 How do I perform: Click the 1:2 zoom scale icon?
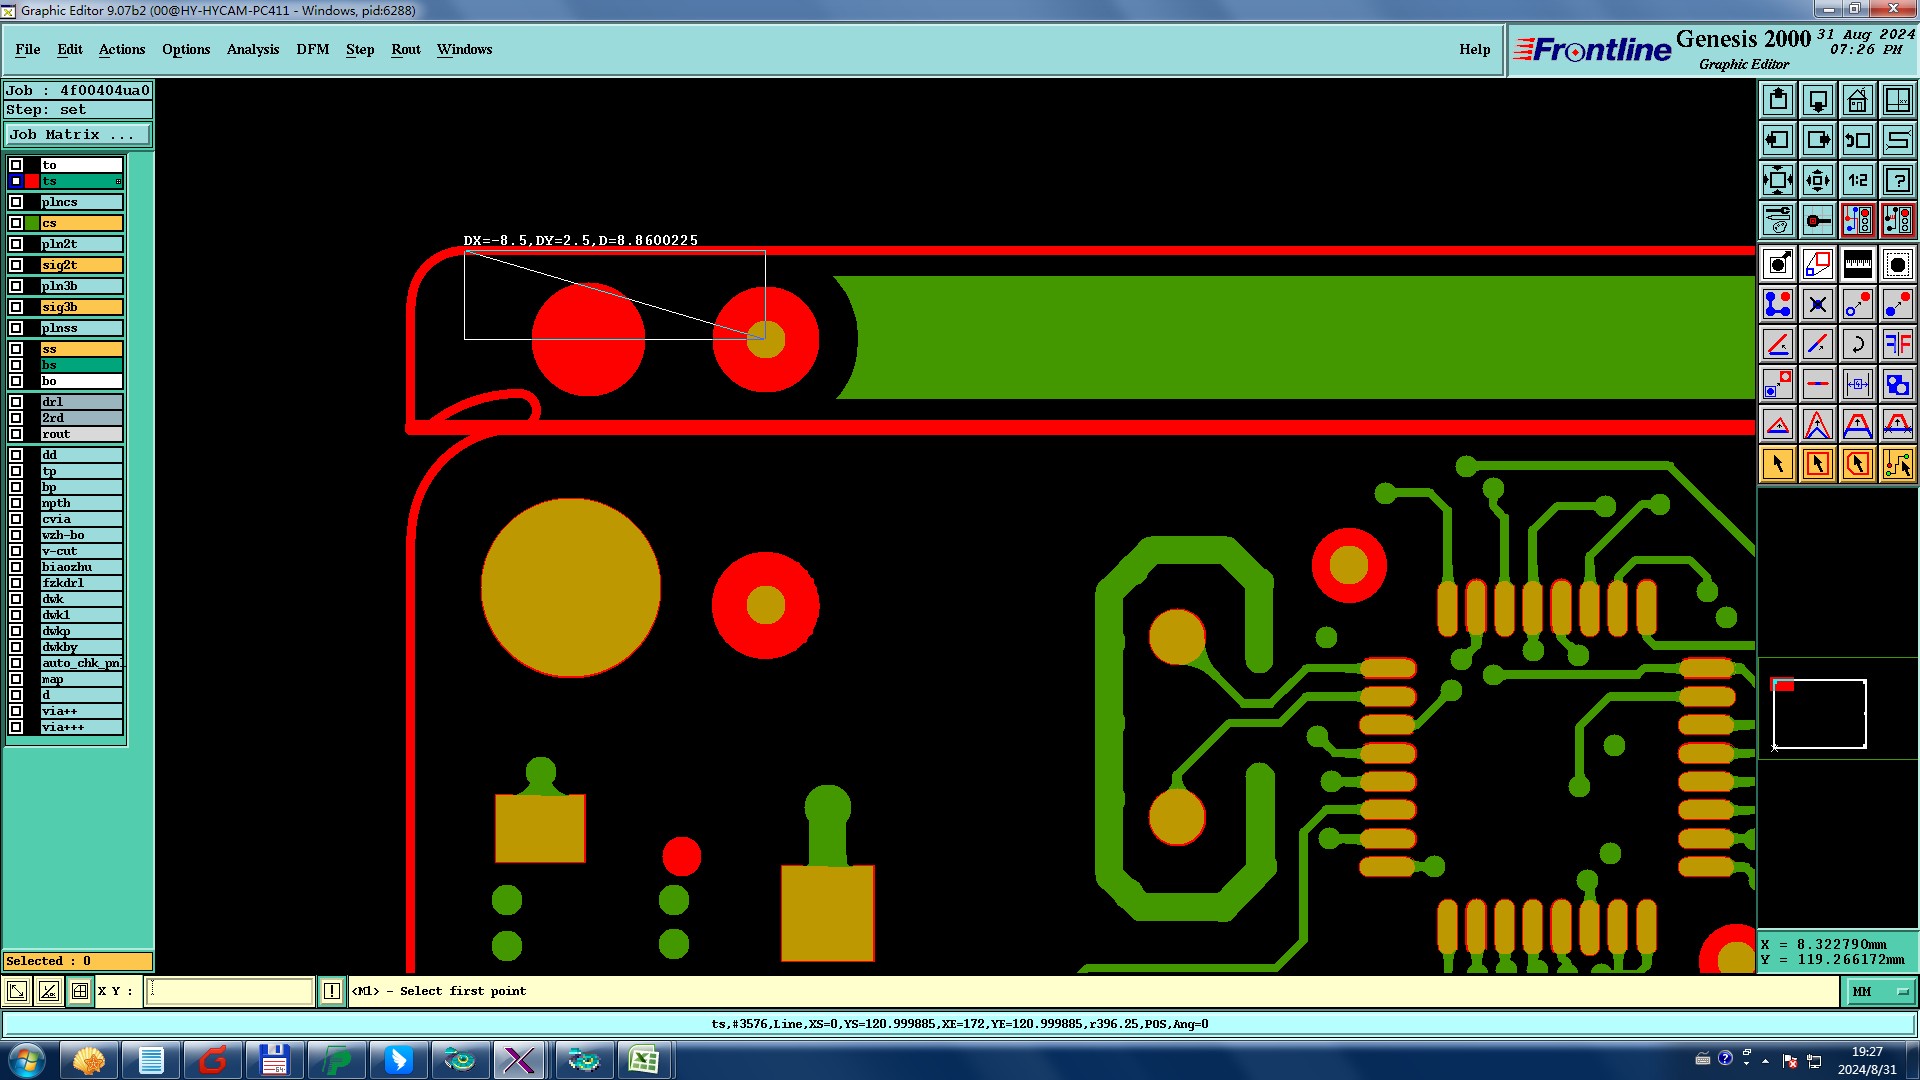[1857, 180]
